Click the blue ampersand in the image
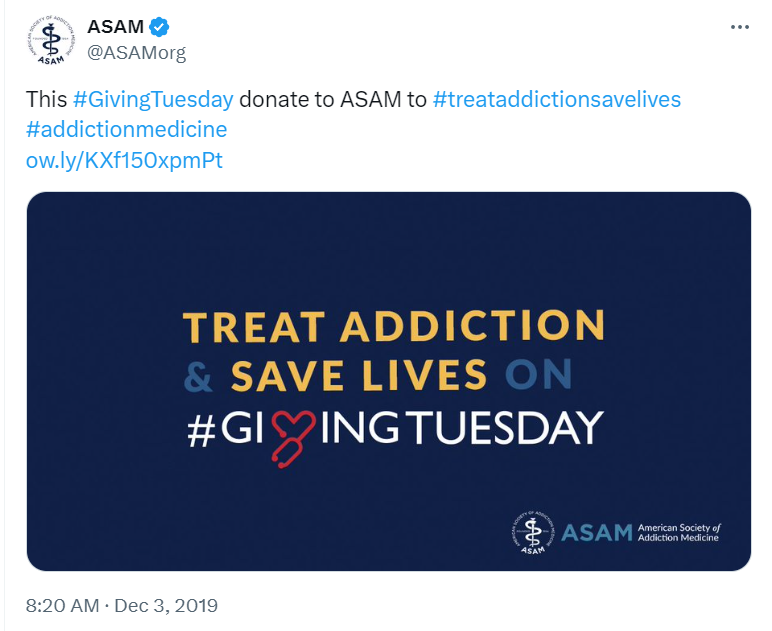 point(199,377)
